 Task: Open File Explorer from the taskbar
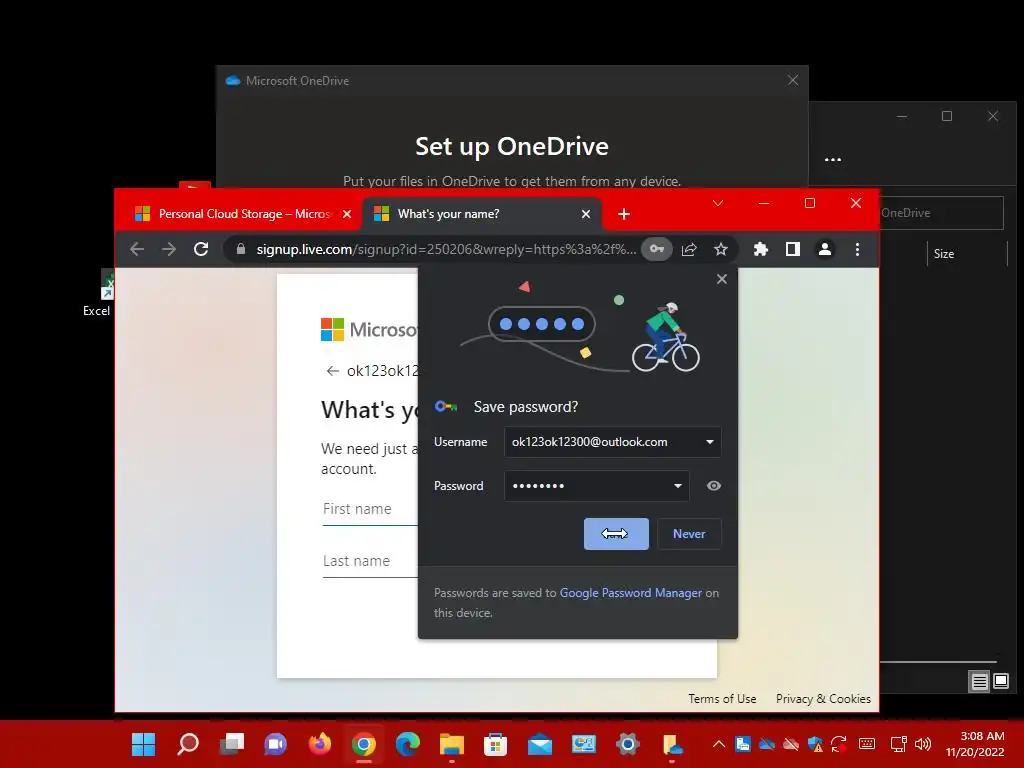point(452,744)
